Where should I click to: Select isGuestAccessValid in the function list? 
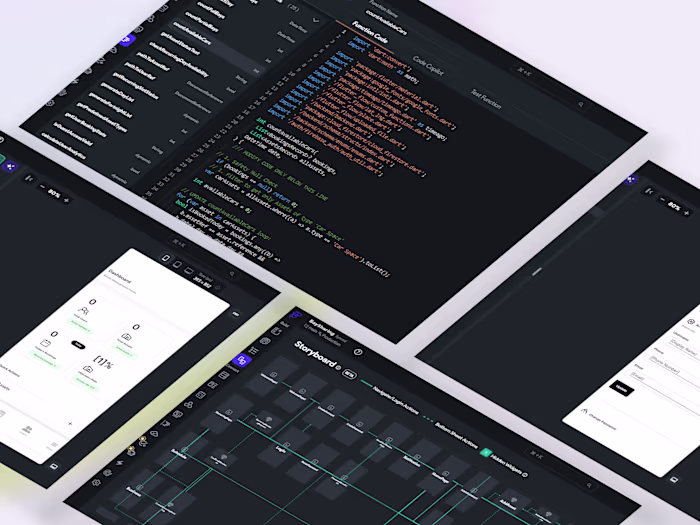[x=73, y=133]
